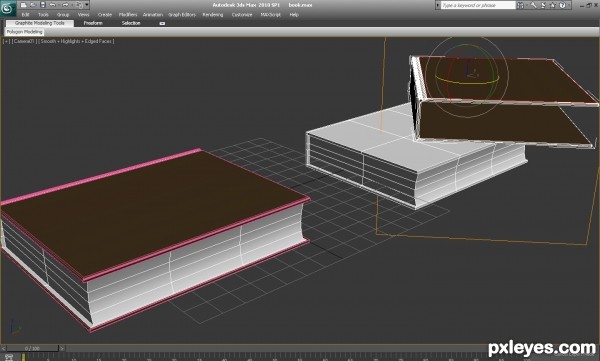
Task: Click the yellow rotate gizmo ring
Action: click(467, 82)
